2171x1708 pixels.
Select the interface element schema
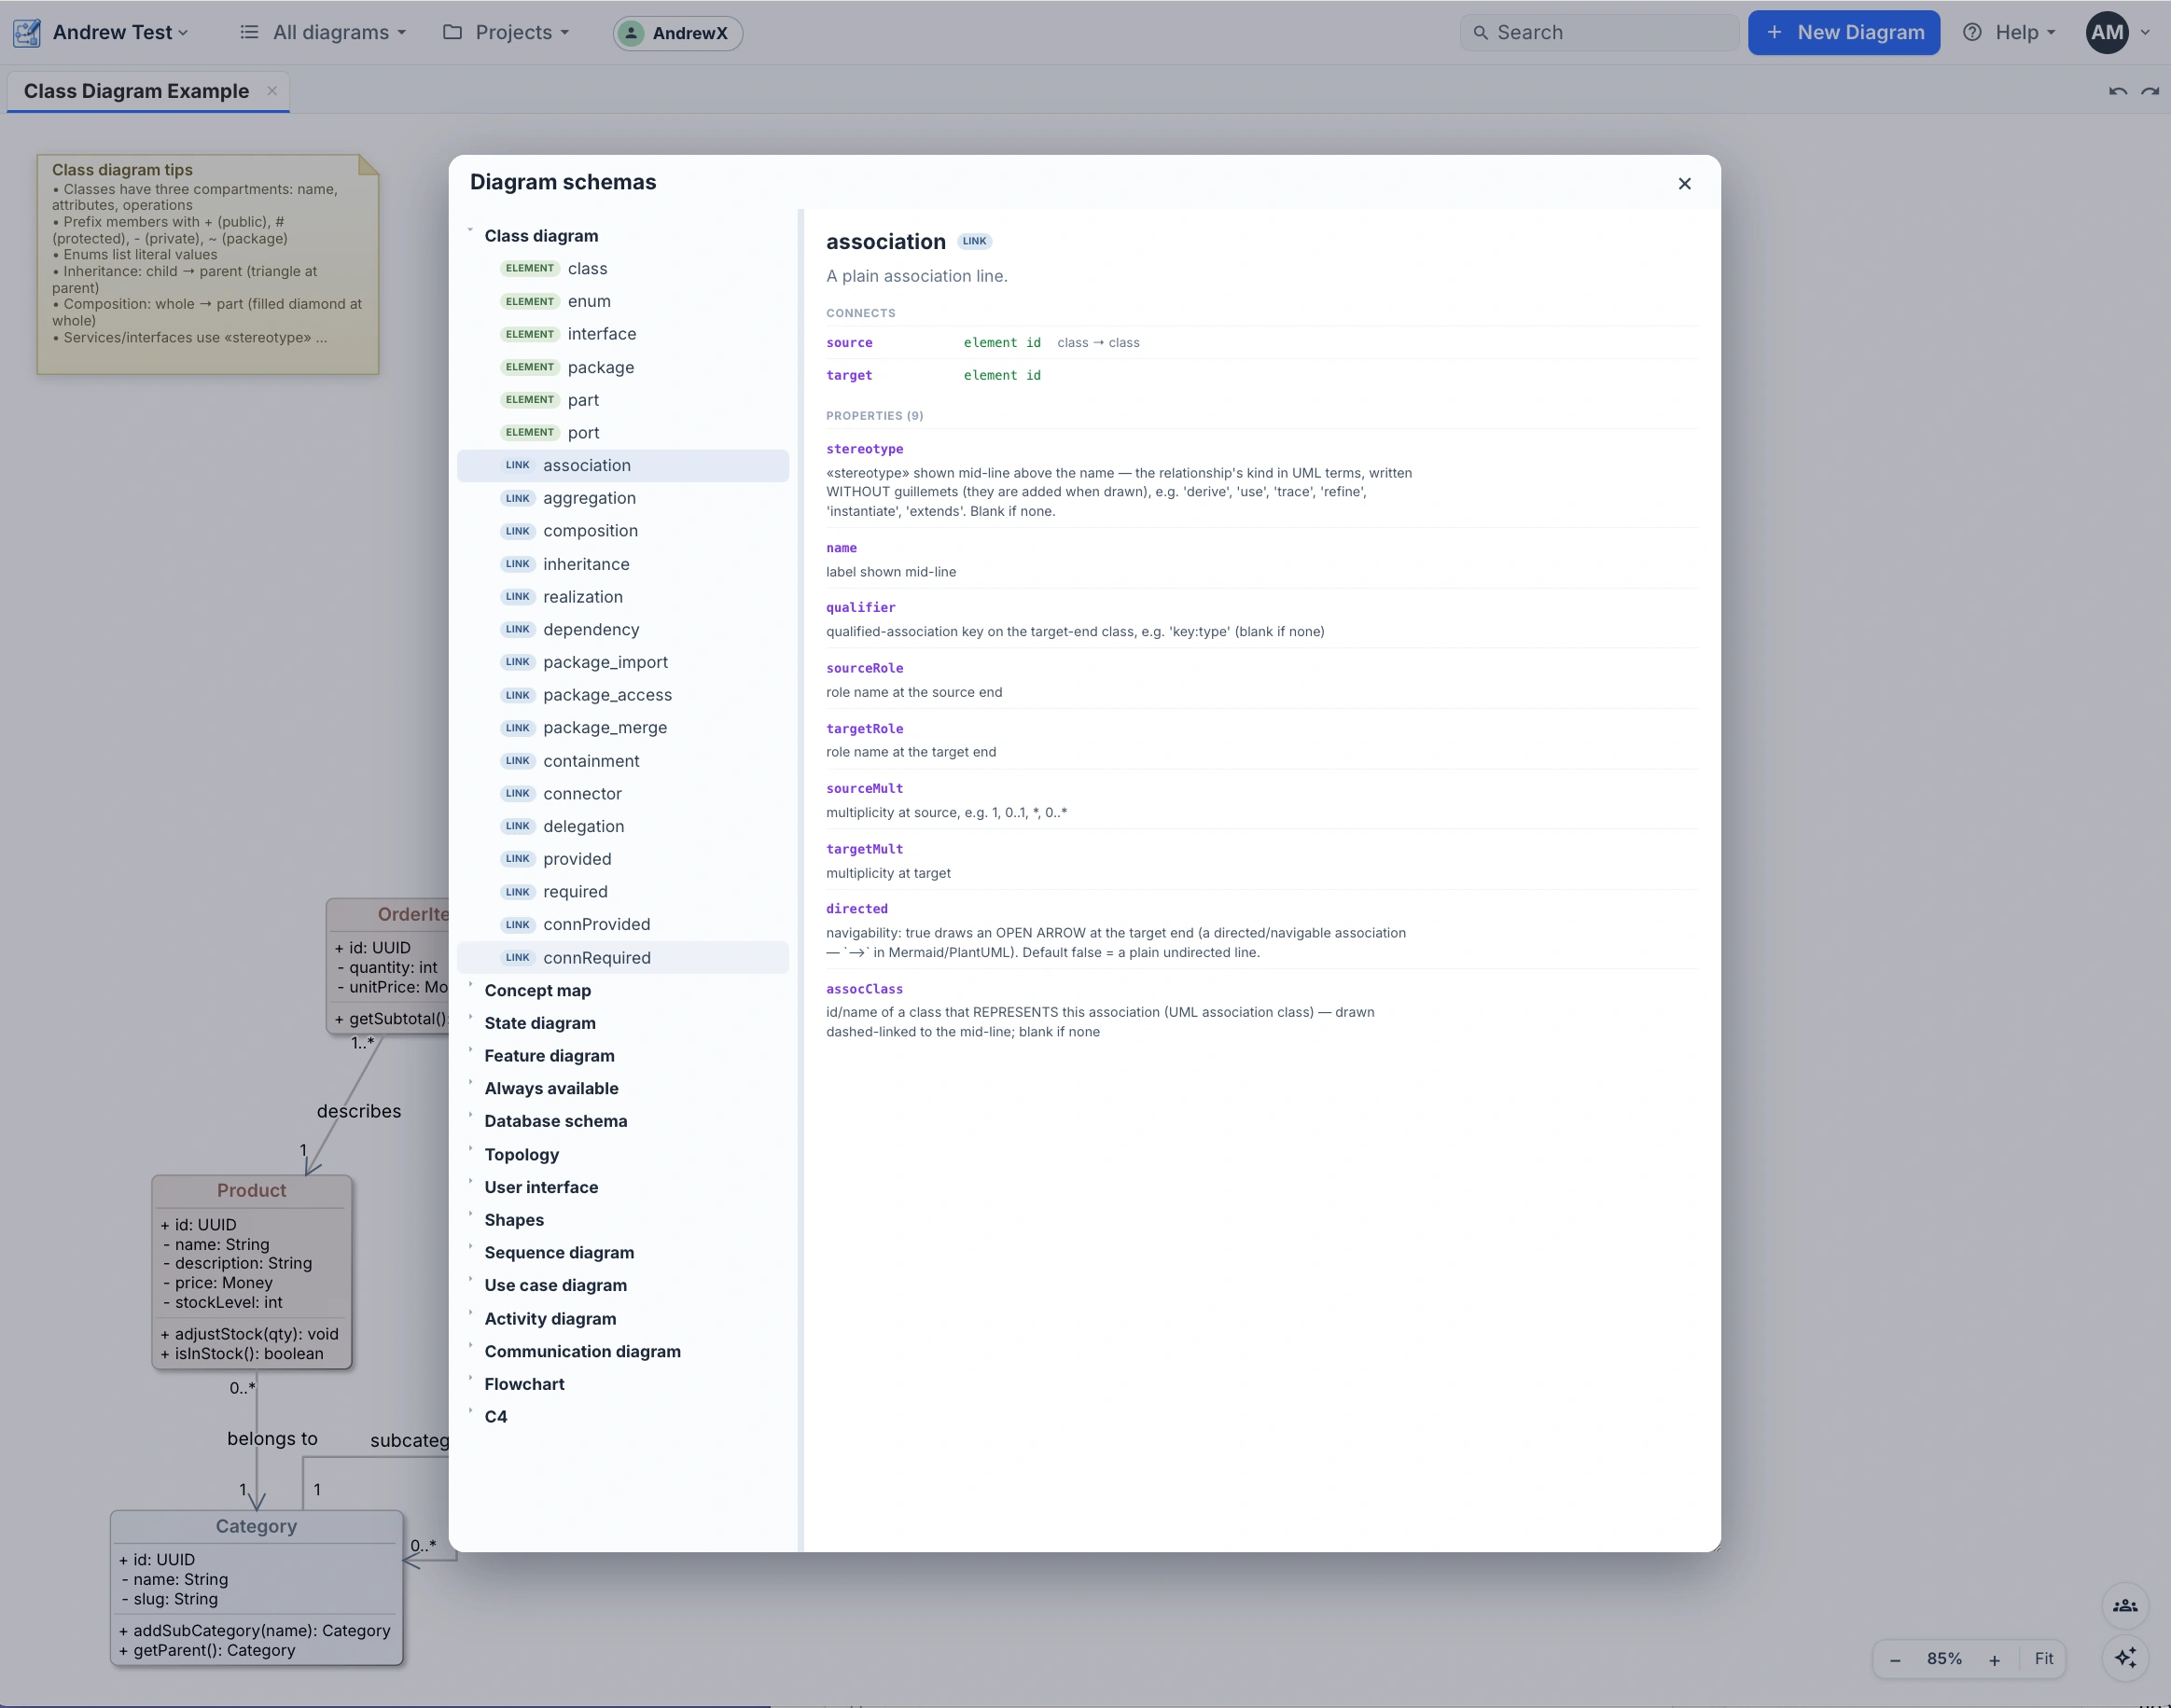(623, 334)
